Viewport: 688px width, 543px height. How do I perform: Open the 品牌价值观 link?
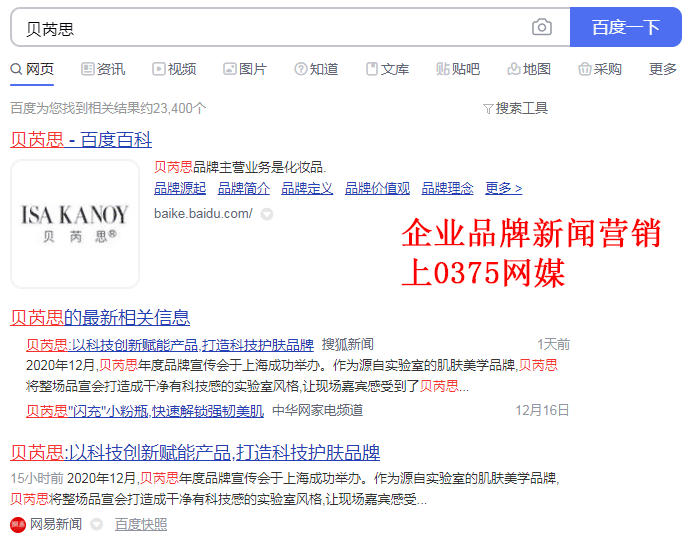(377, 189)
